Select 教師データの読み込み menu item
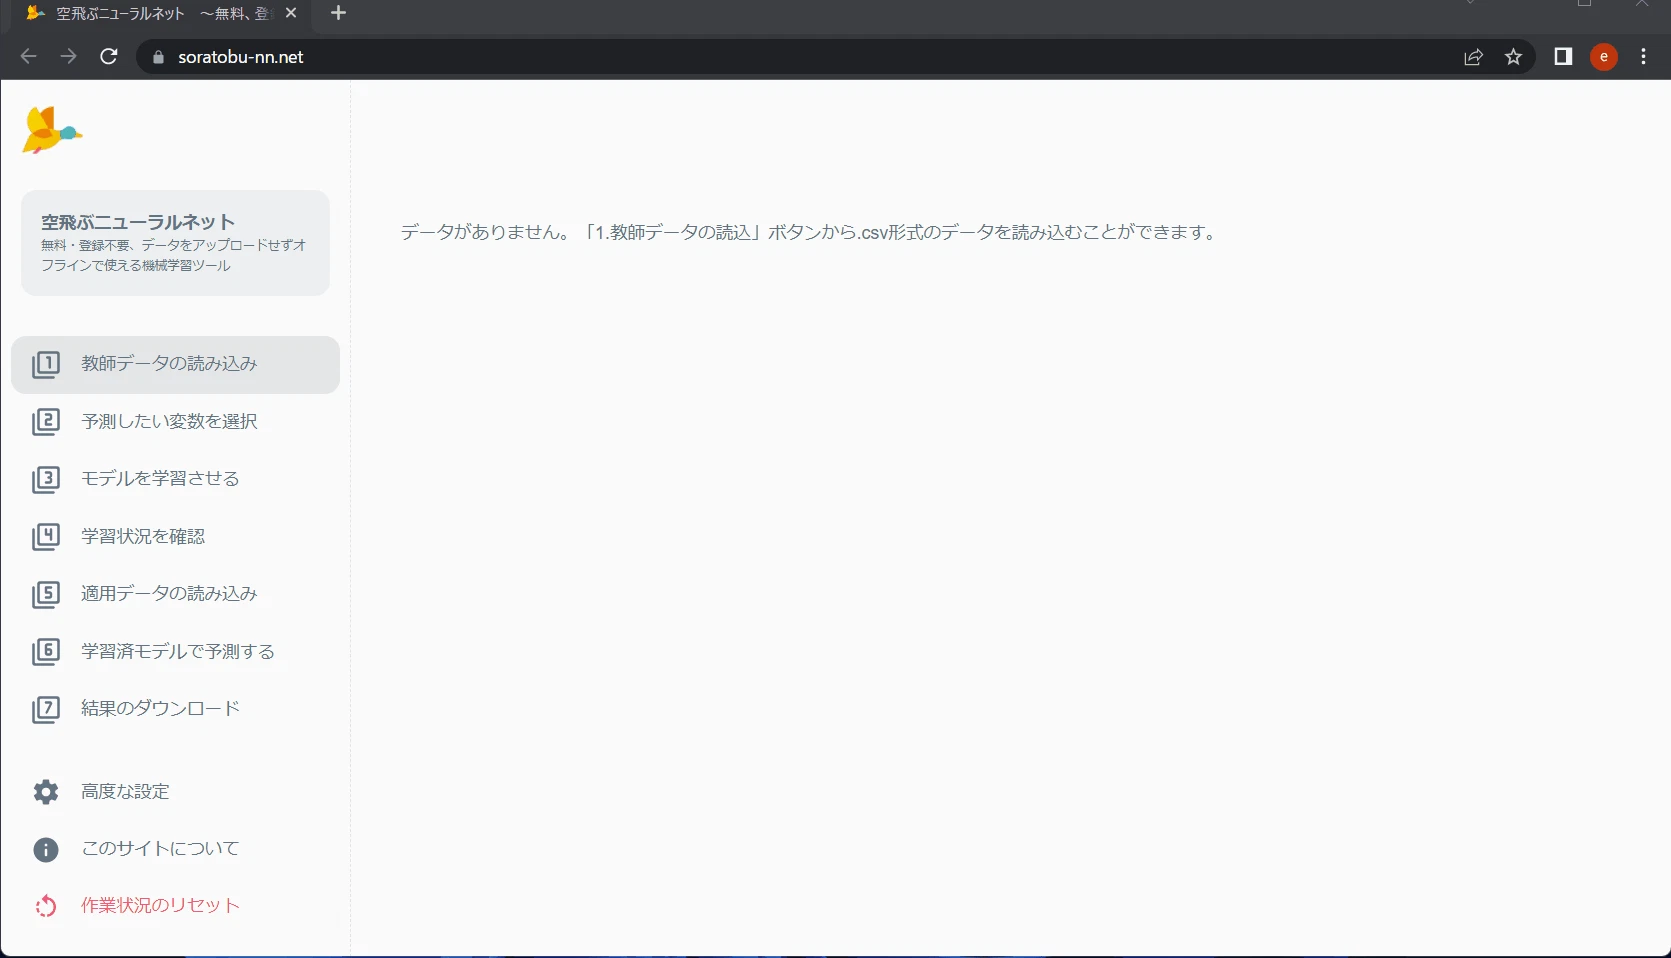Screen dimensions: 1671x958 click(175, 365)
